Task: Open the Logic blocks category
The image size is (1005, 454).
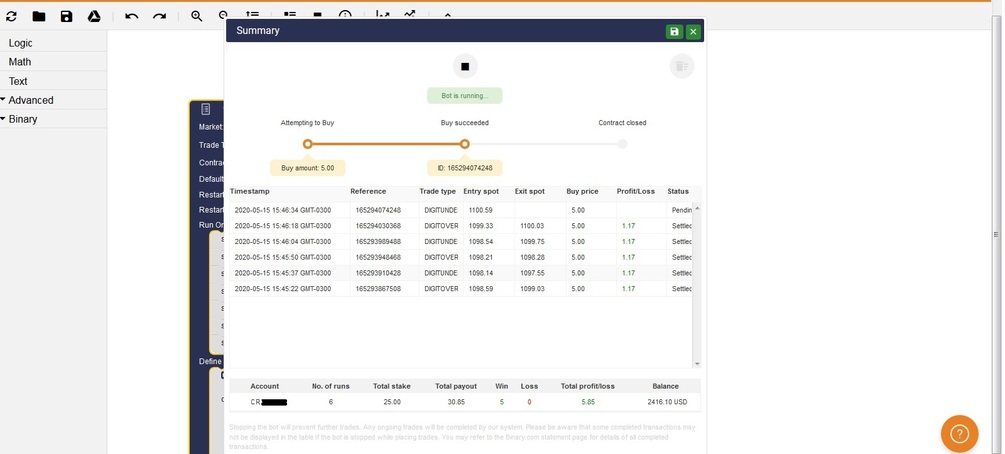Action: [21, 43]
